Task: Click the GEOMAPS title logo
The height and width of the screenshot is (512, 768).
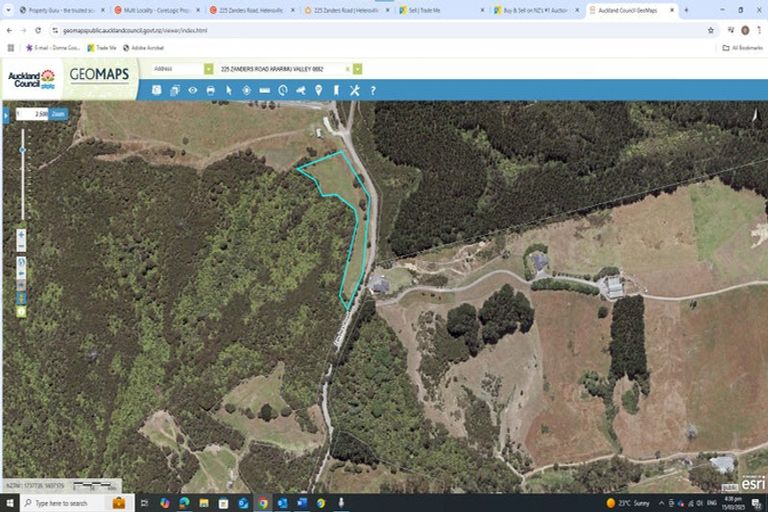Action: (99, 74)
